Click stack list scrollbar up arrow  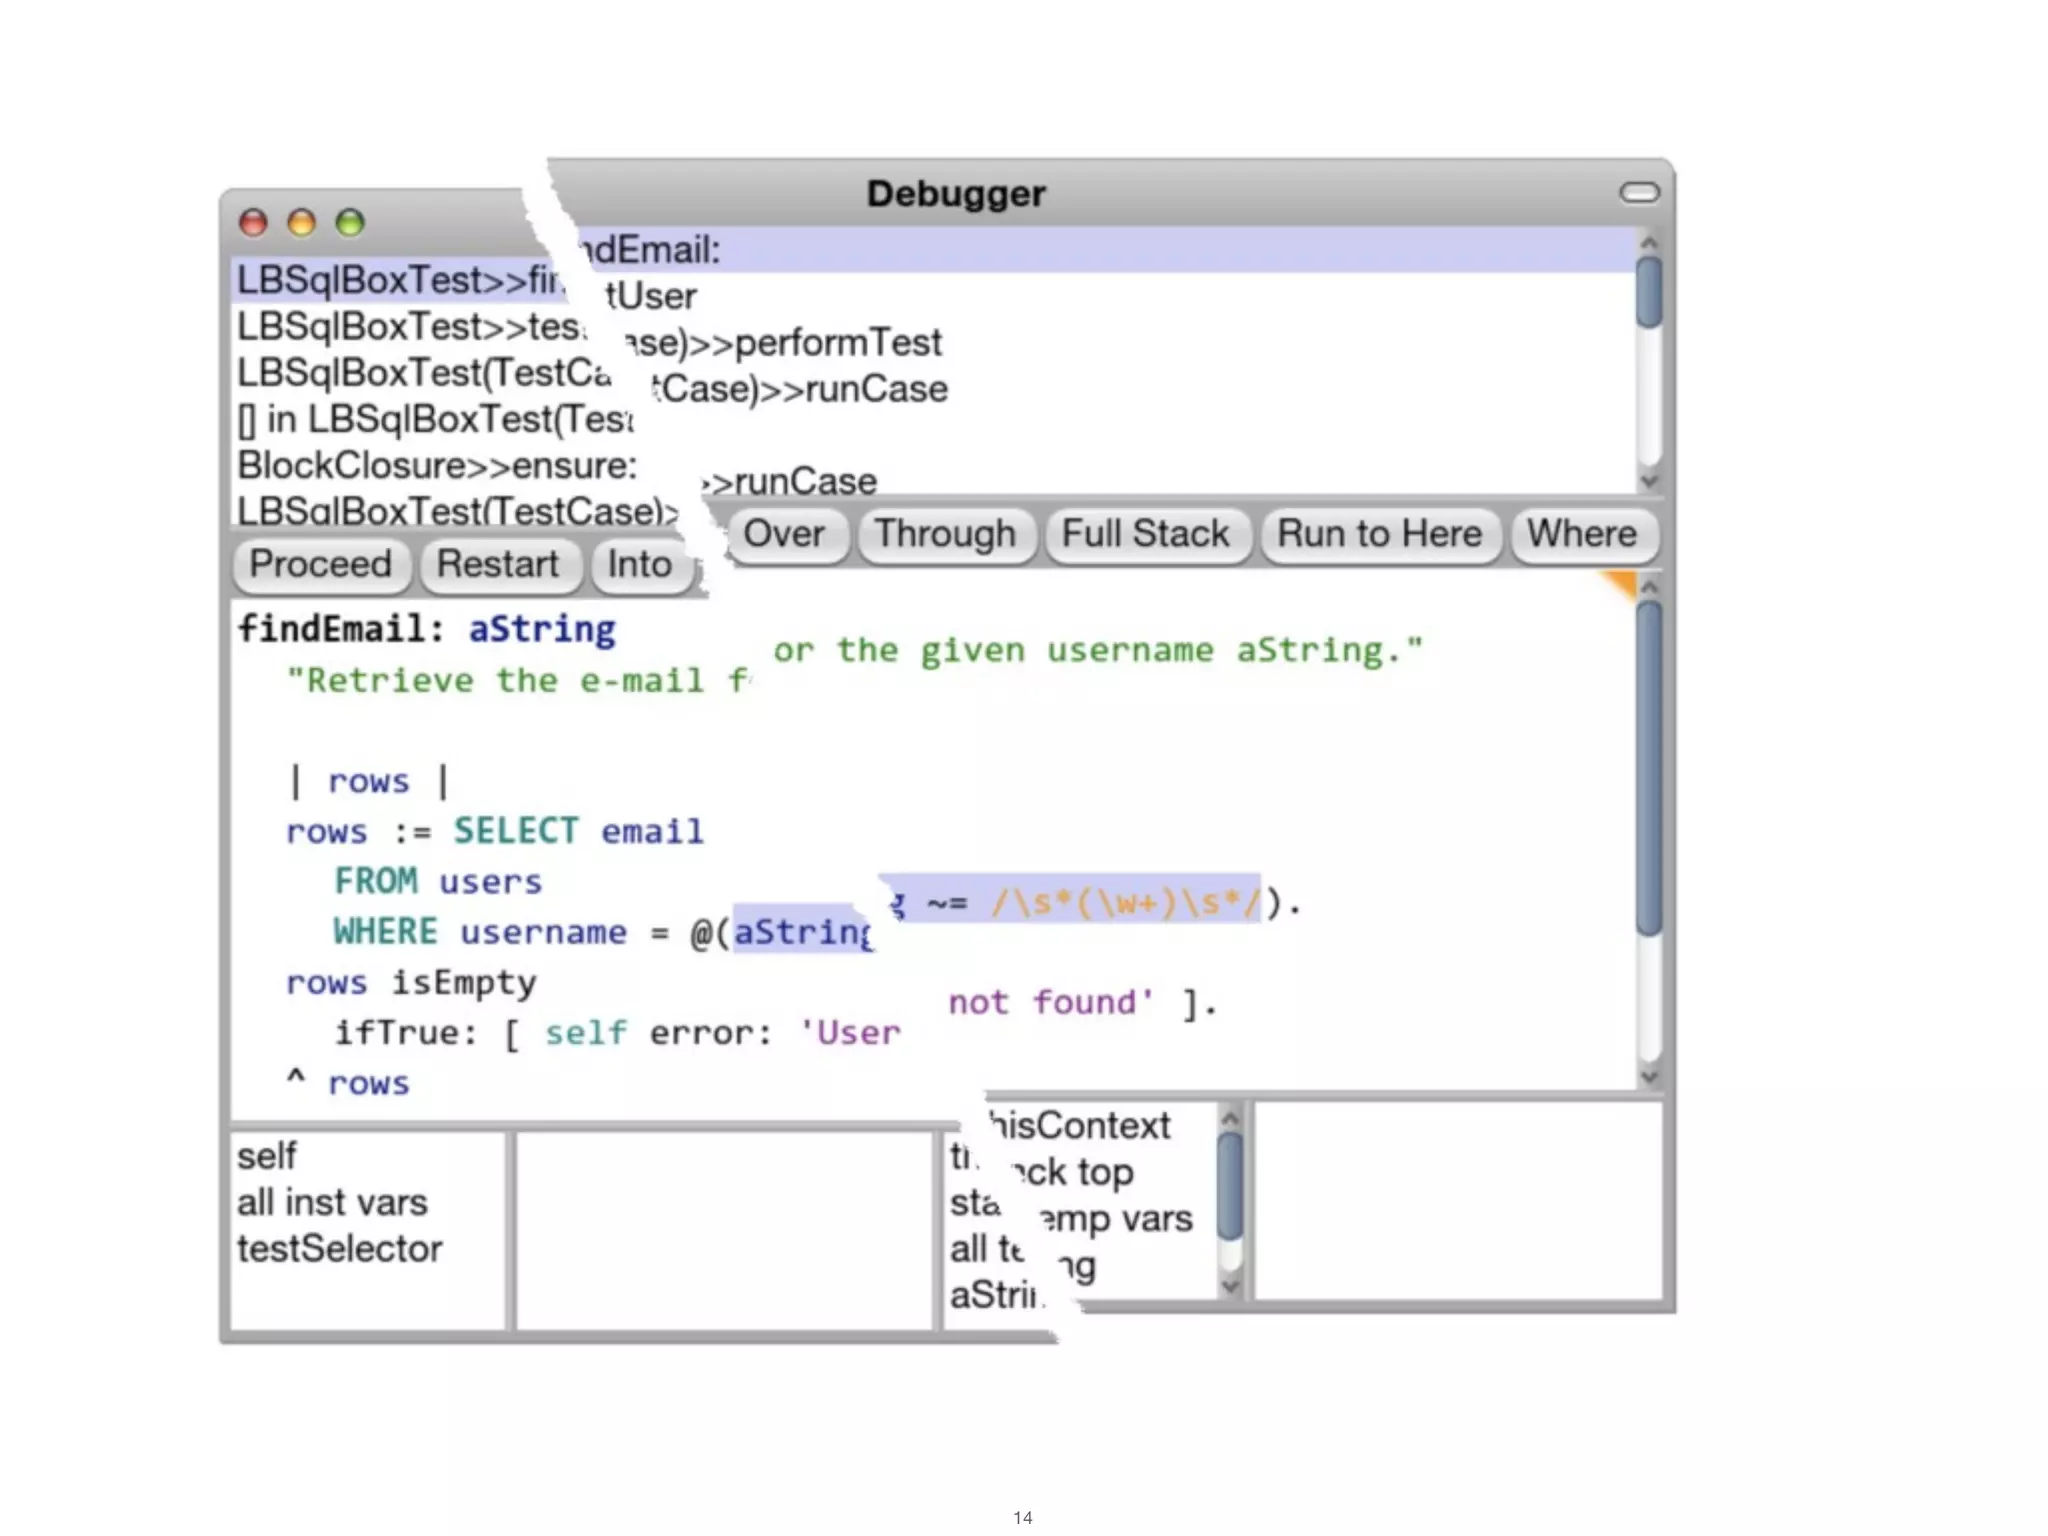tap(1649, 243)
